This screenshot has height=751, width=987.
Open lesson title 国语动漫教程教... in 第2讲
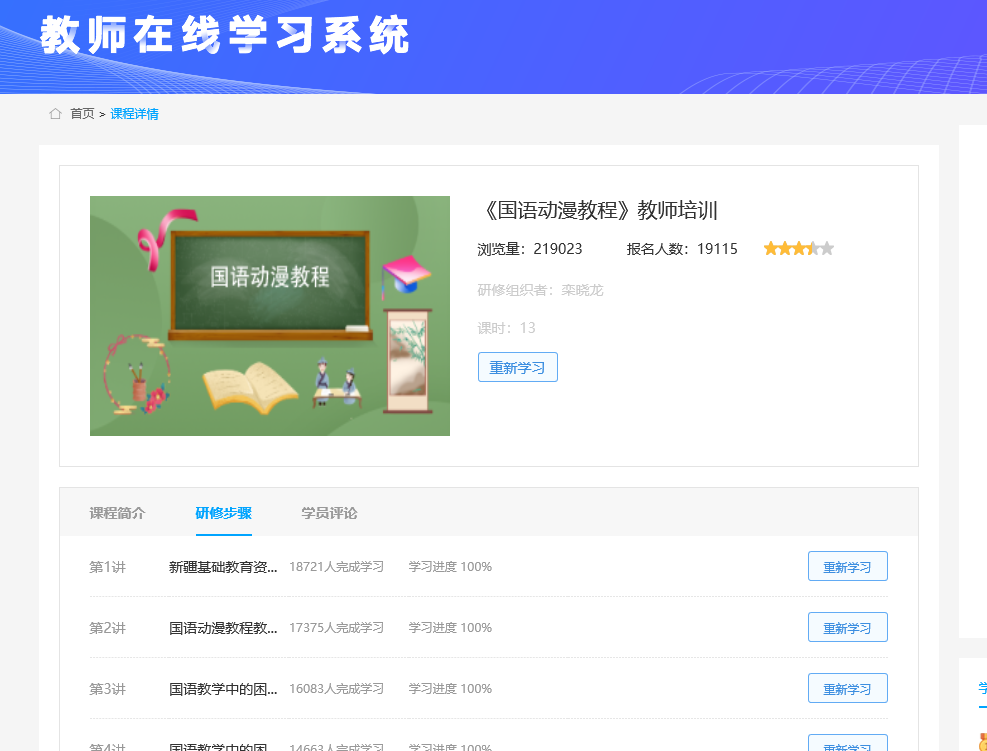[x=223, y=628]
